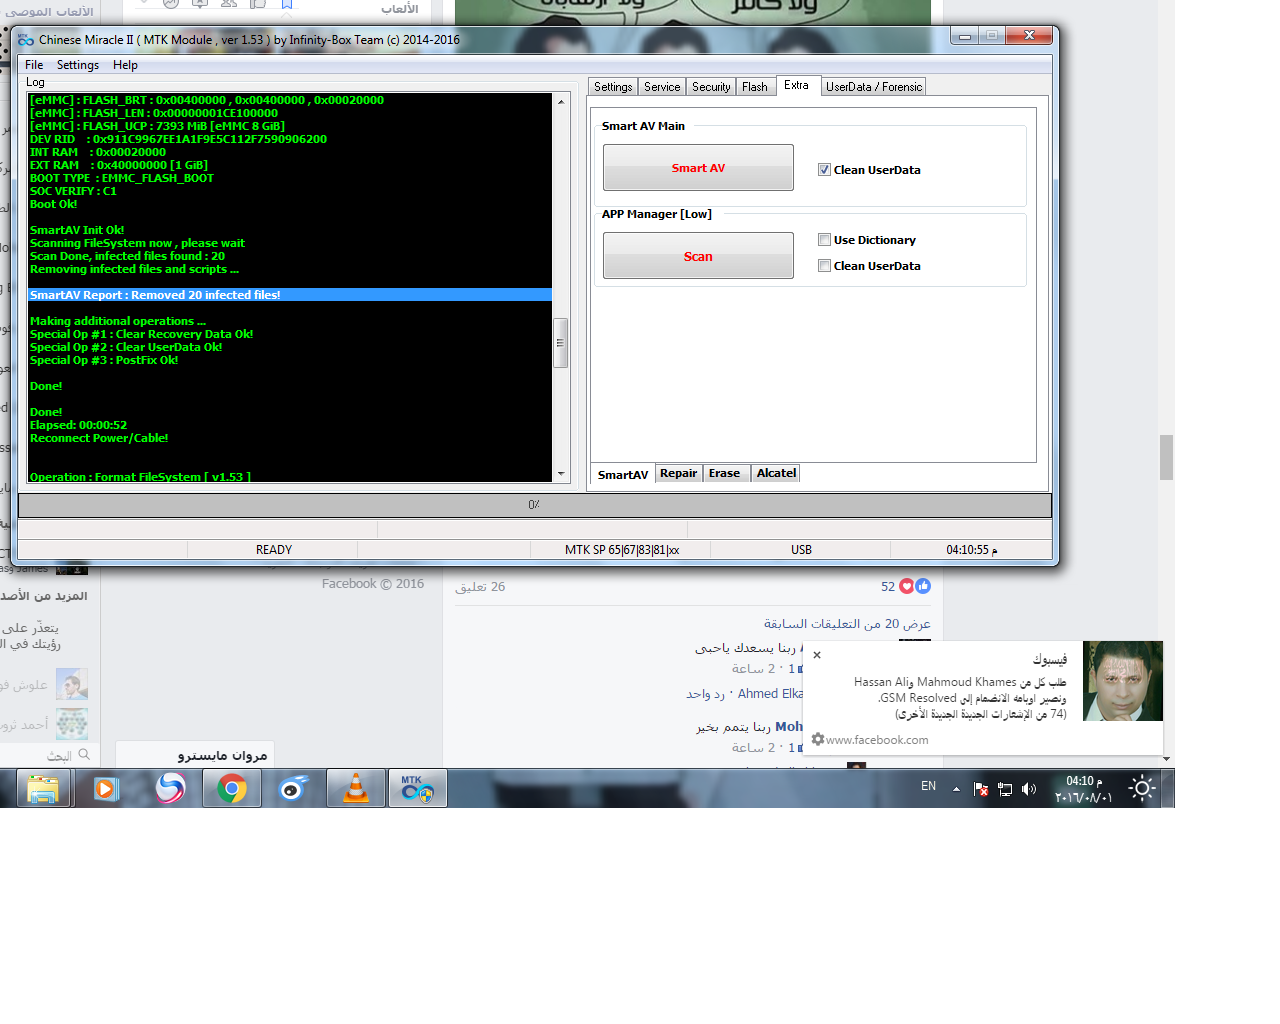The height and width of the screenshot is (1024, 1280).
Task: Click the system clock showing 04:10
Action: [1084, 789]
